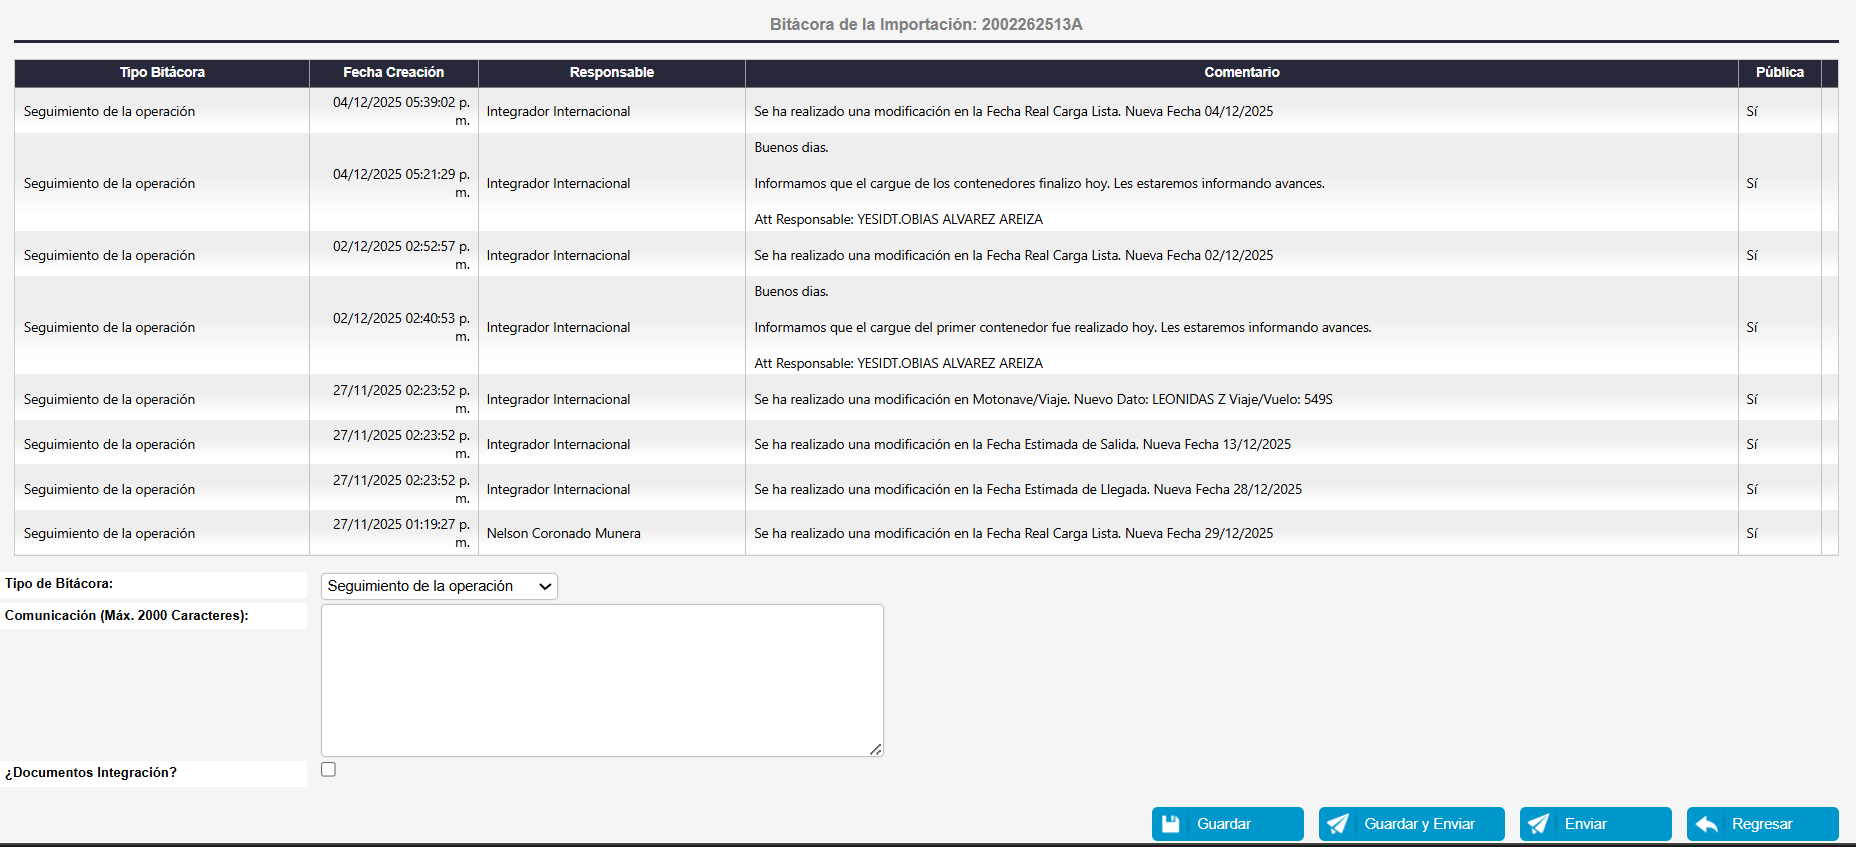
Task: Click the text area resize handle
Action: tap(876, 749)
